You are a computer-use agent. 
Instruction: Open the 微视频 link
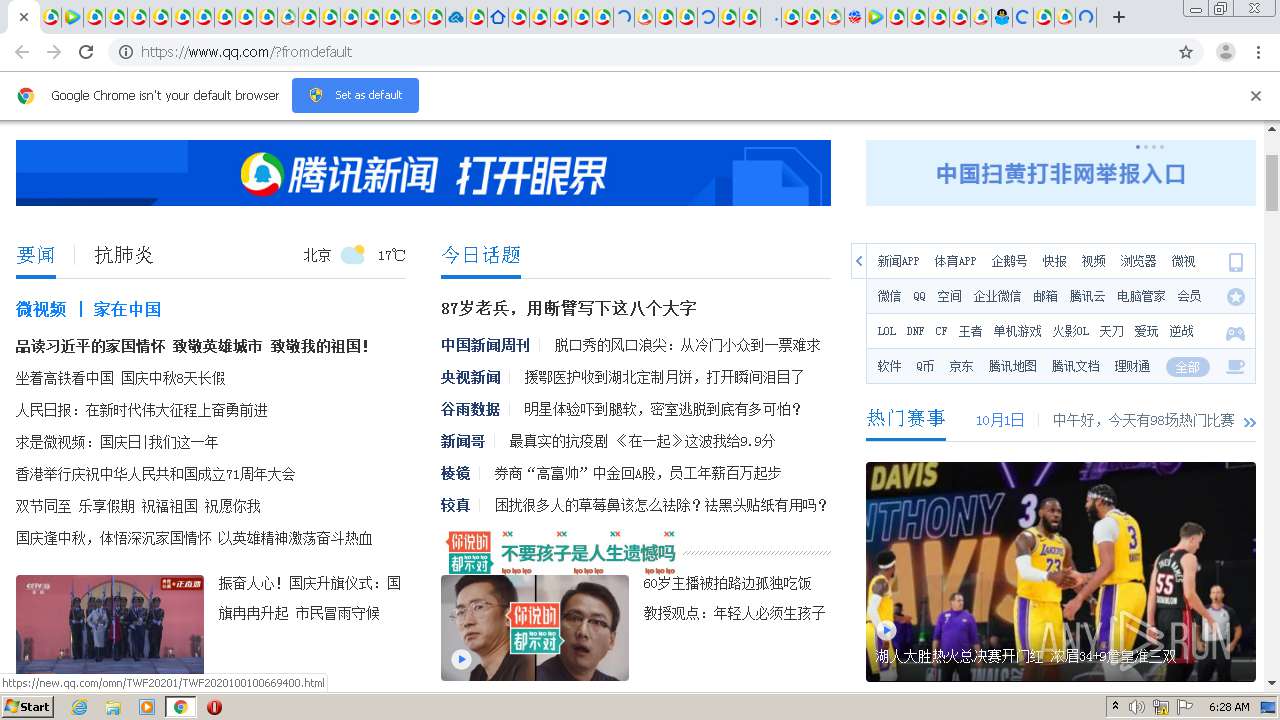(x=41, y=309)
